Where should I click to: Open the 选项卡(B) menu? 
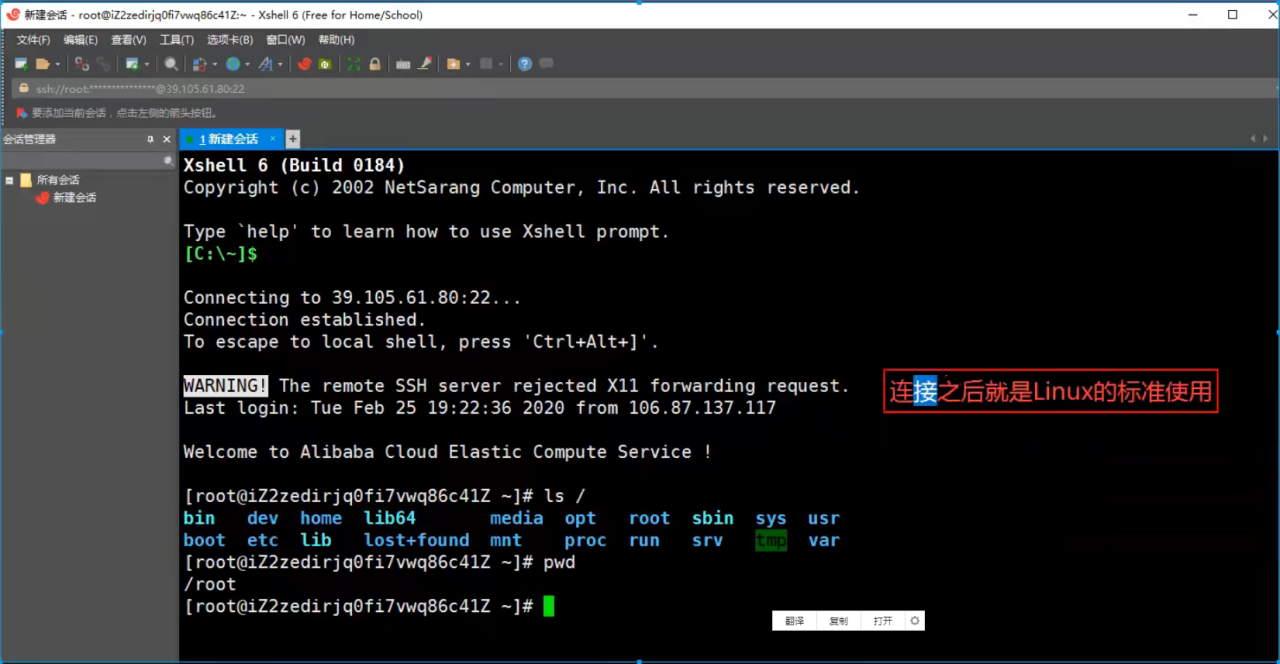pos(230,40)
